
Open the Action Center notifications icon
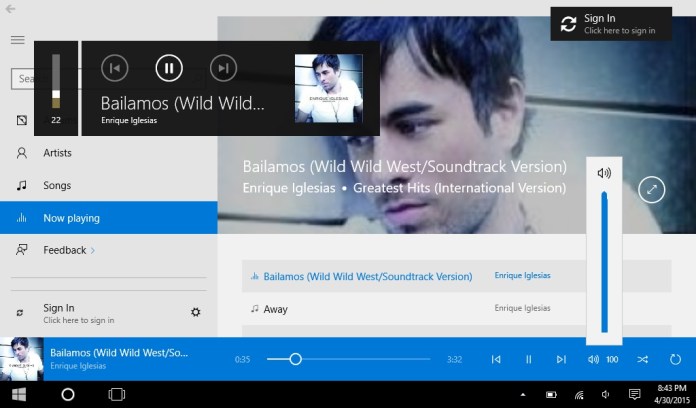click(635, 394)
